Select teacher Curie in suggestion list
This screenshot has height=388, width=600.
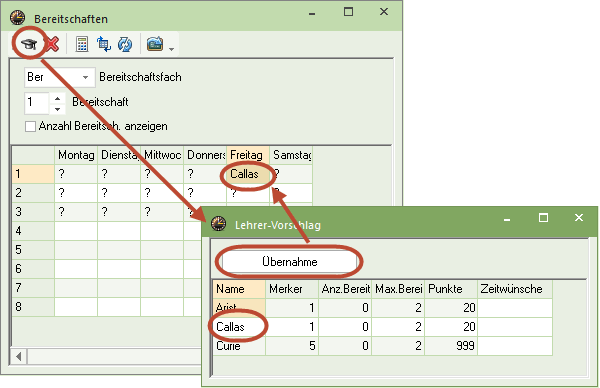(x=239, y=346)
